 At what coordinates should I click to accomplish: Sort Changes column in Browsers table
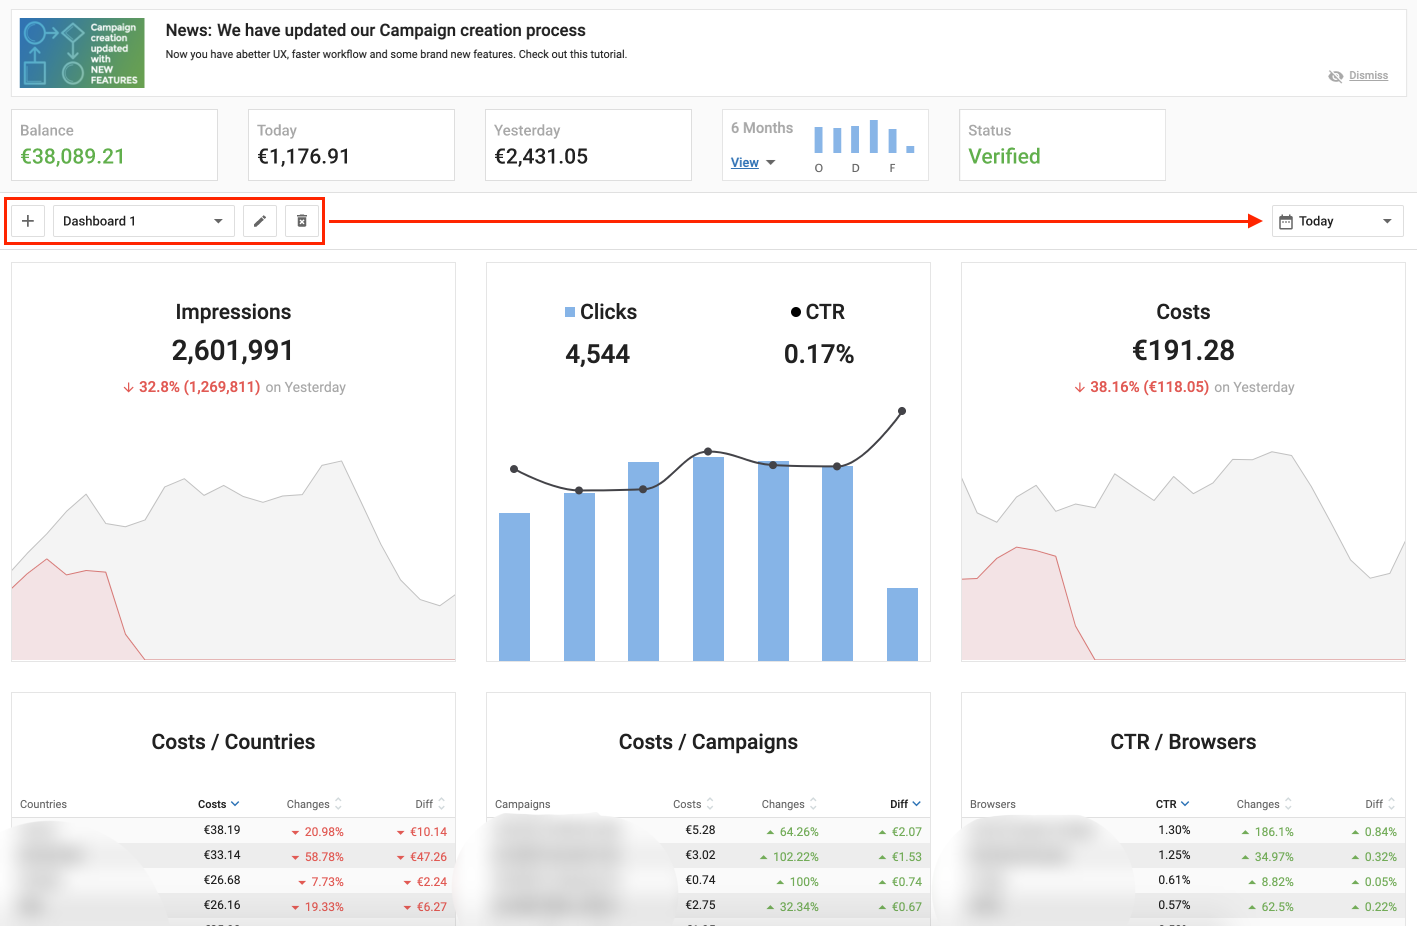pyautogui.click(x=1264, y=804)
